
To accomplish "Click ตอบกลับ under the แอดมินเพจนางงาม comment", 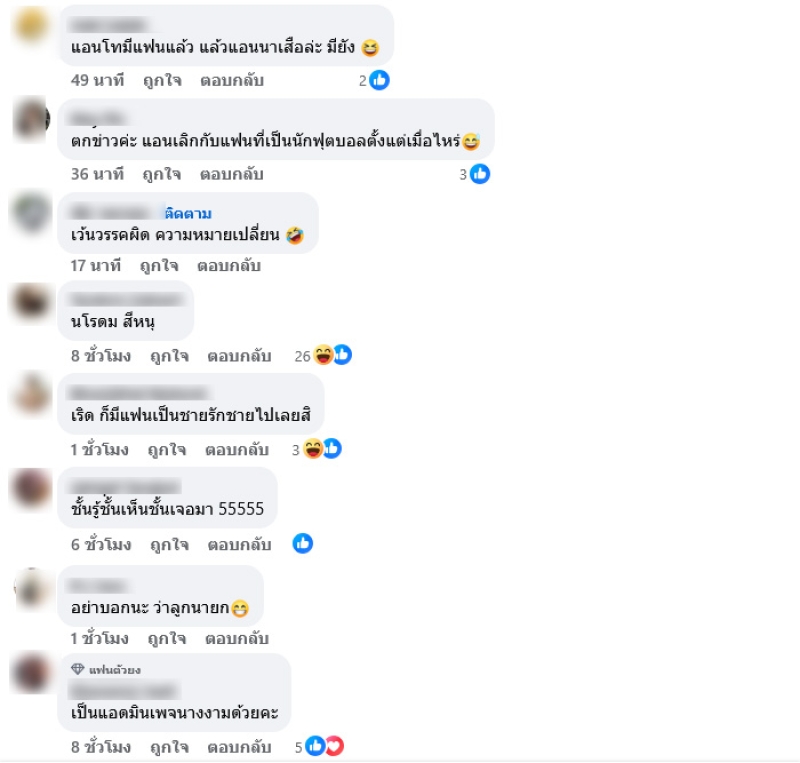I will (x=239, y=748).
